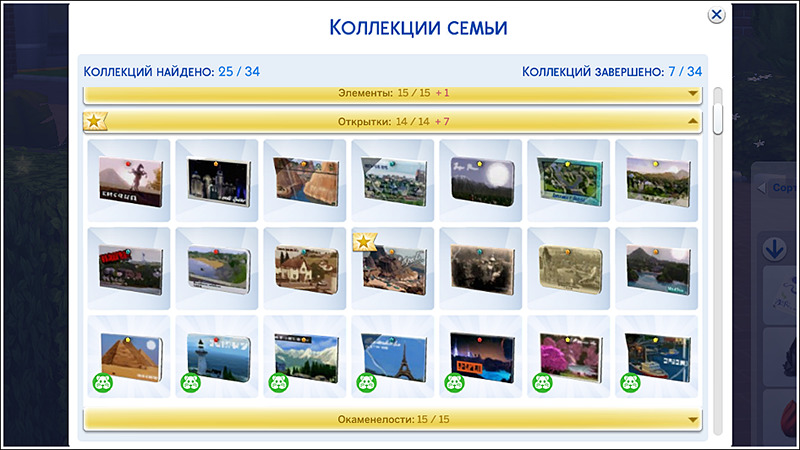The image size is (800, 450).
Task: Select the horse statue postcard
Action: [x=129, y=181]
